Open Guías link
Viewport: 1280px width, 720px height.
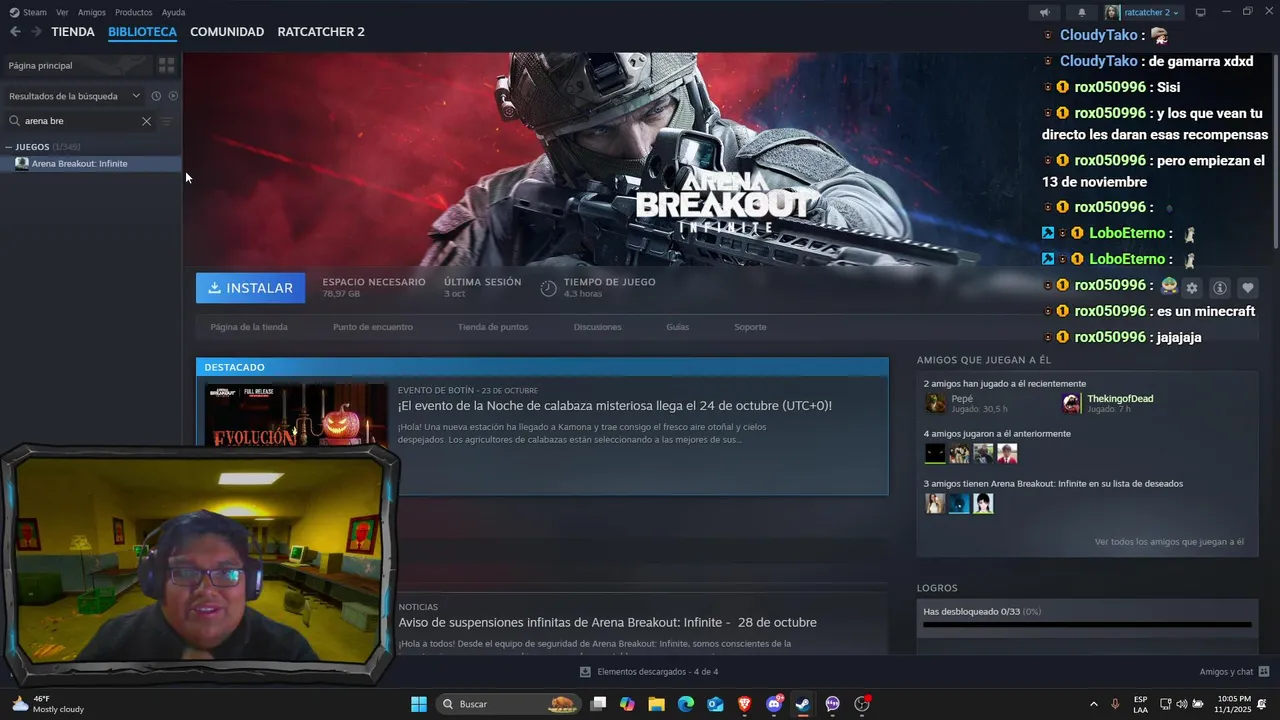pyautogui.click(x=678, y=327)
